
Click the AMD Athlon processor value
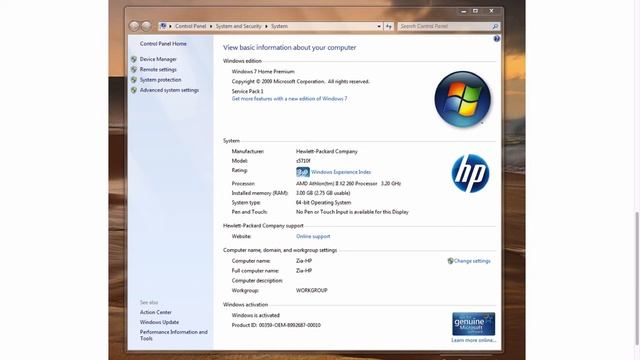(x=348, y=184)
